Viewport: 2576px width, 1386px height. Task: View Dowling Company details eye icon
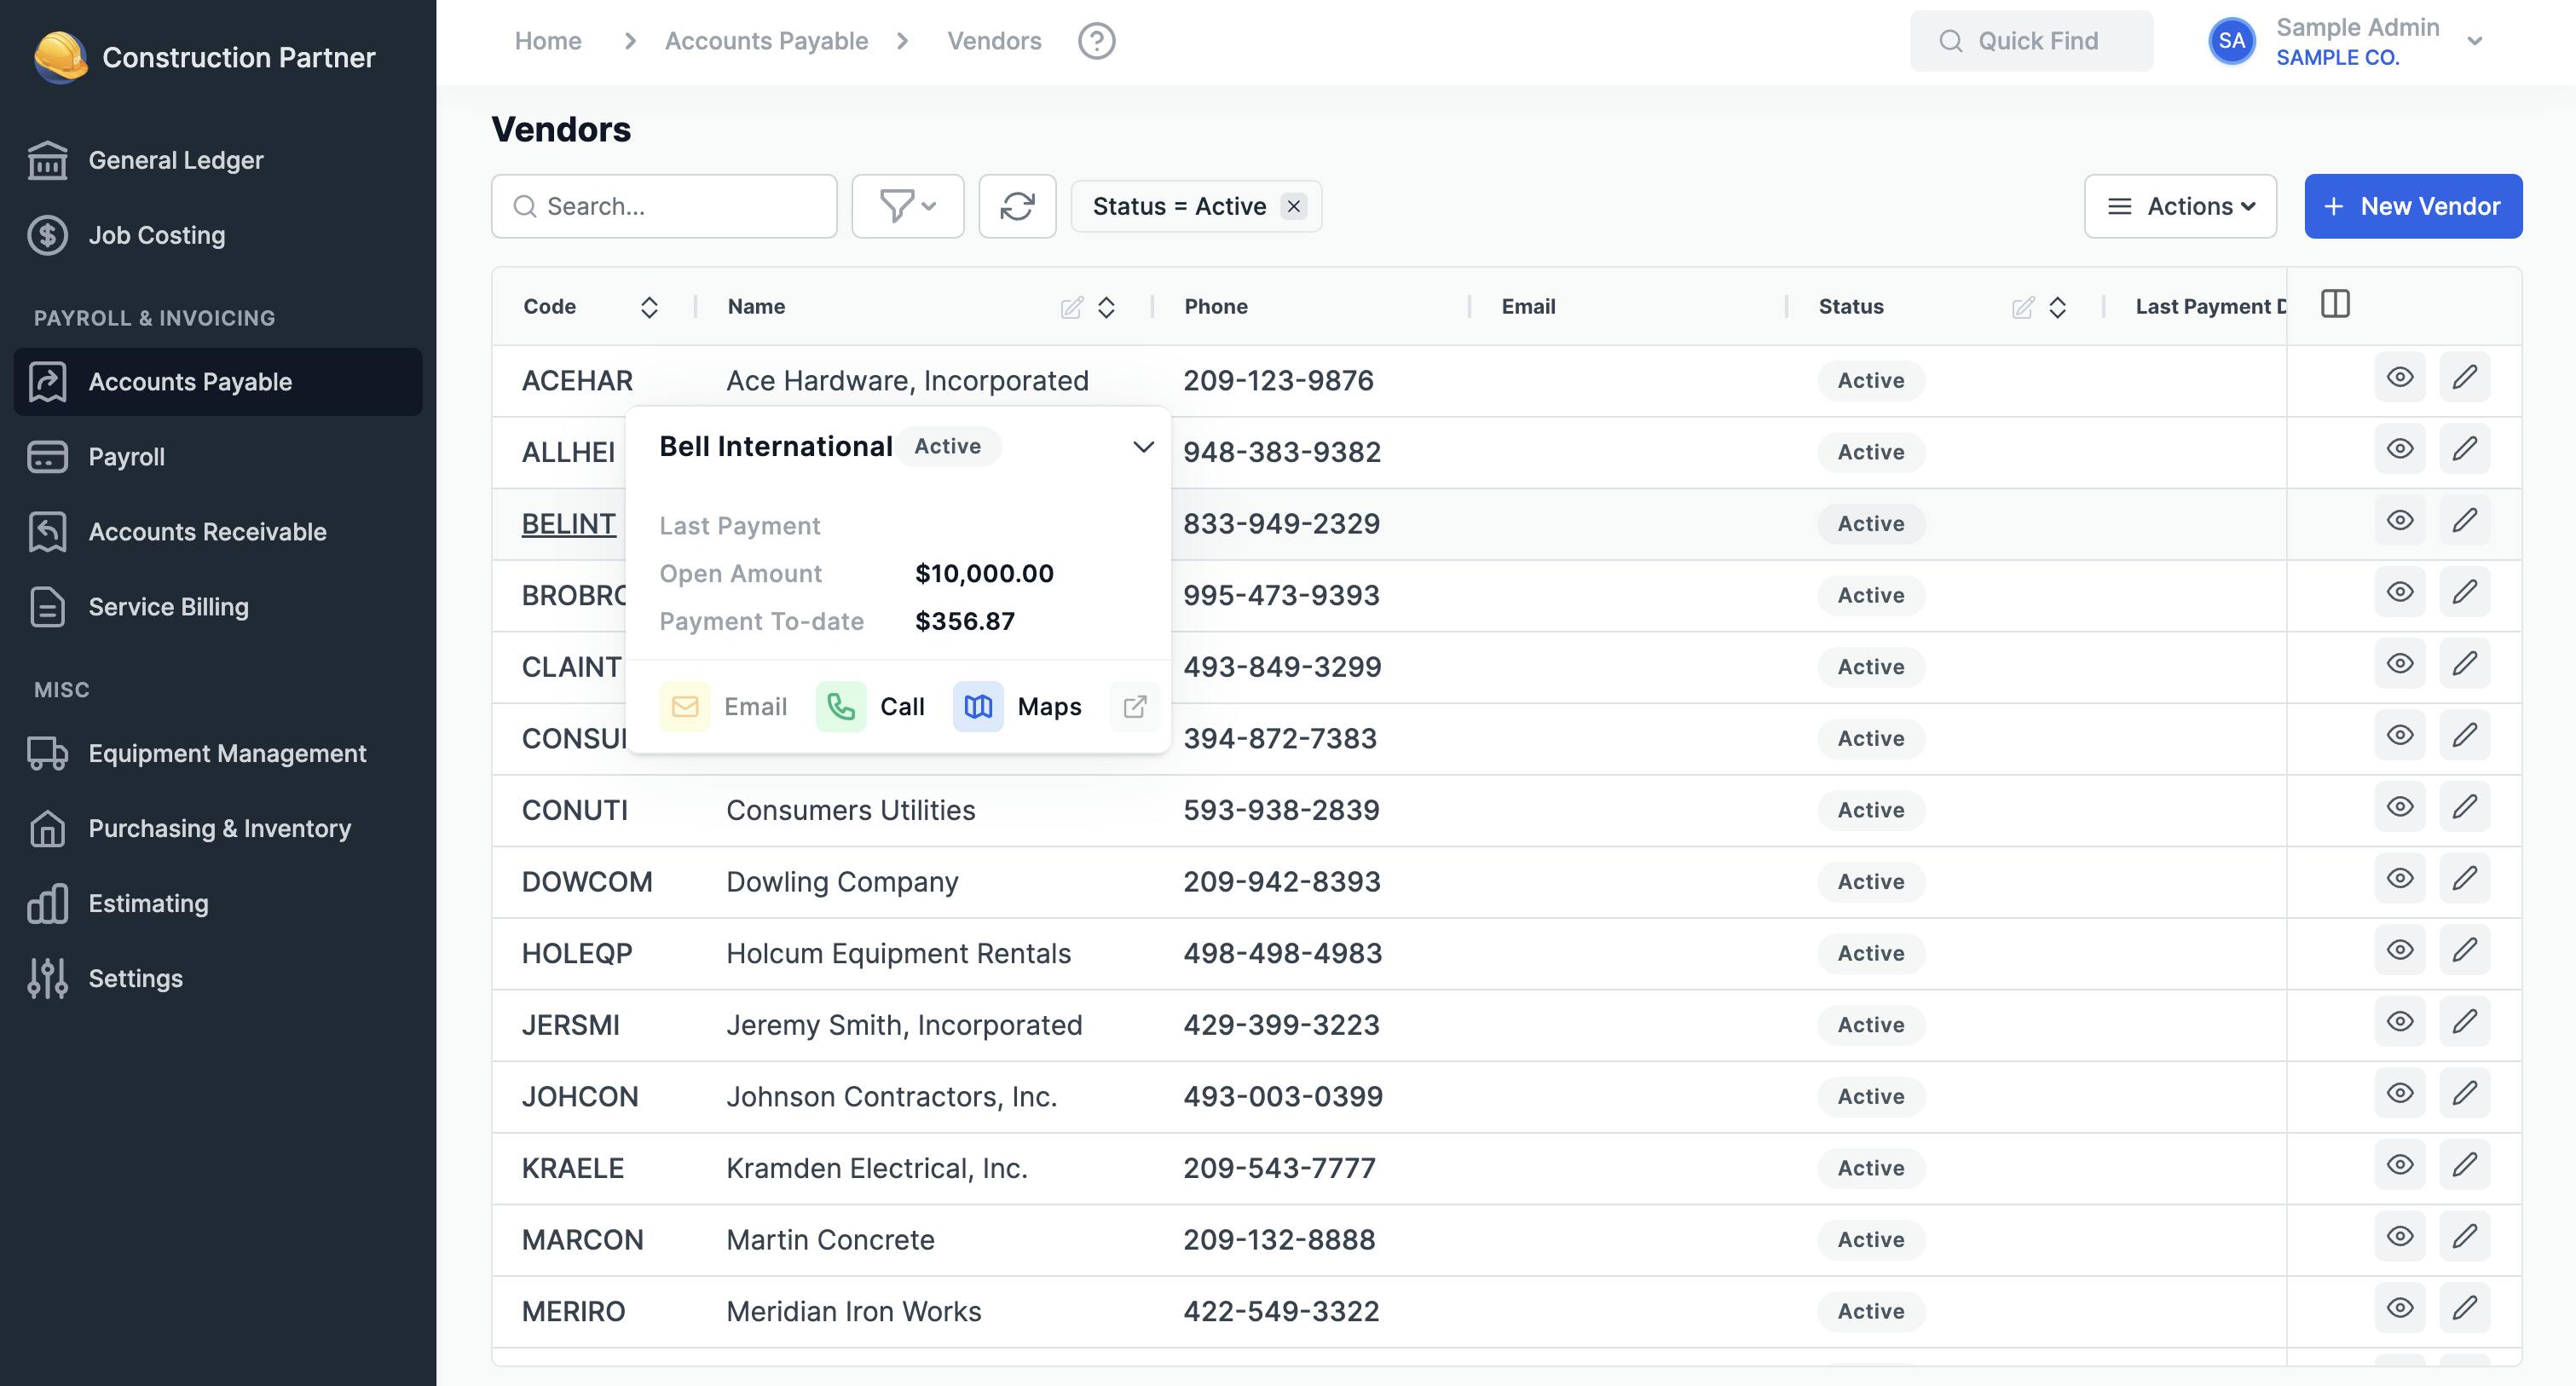[2400, 878]
